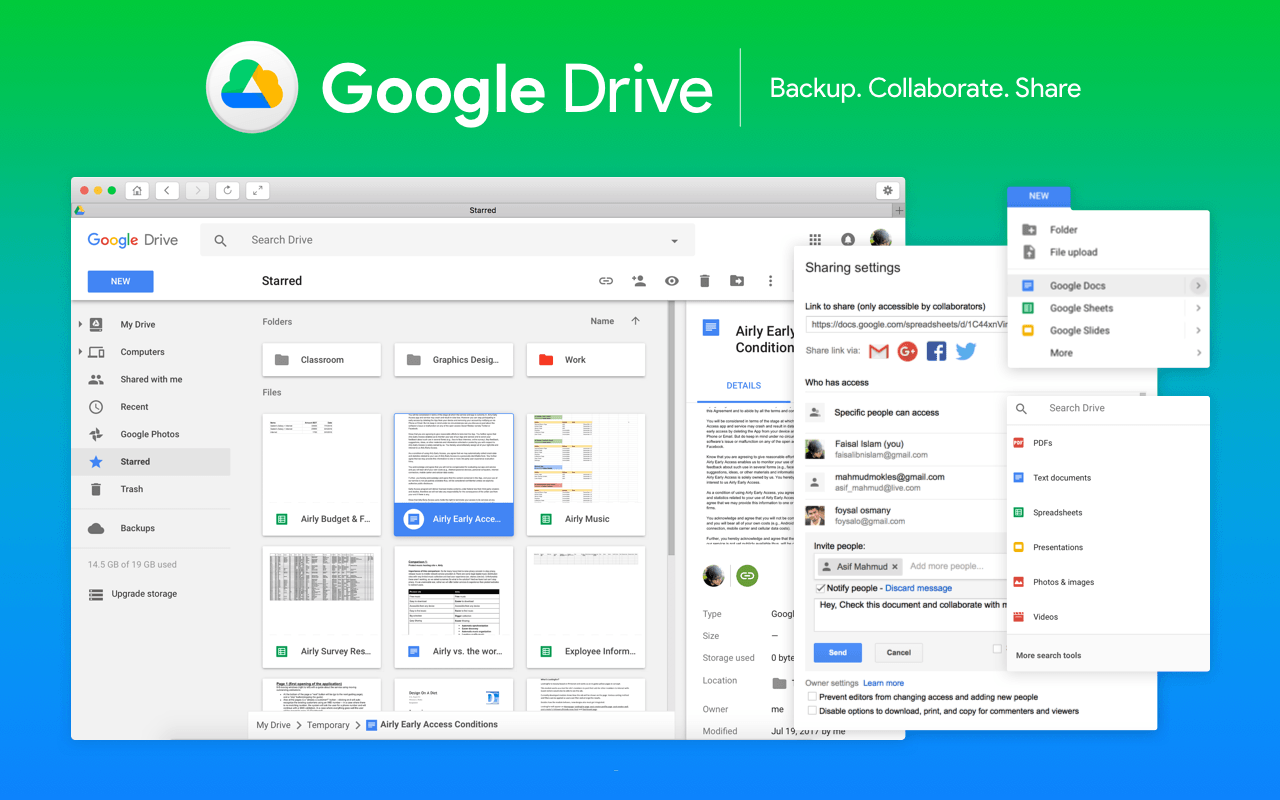Share link via Twitter icon
The height and width of the screenshot is (800, 1280).
[x=965, y=351]
